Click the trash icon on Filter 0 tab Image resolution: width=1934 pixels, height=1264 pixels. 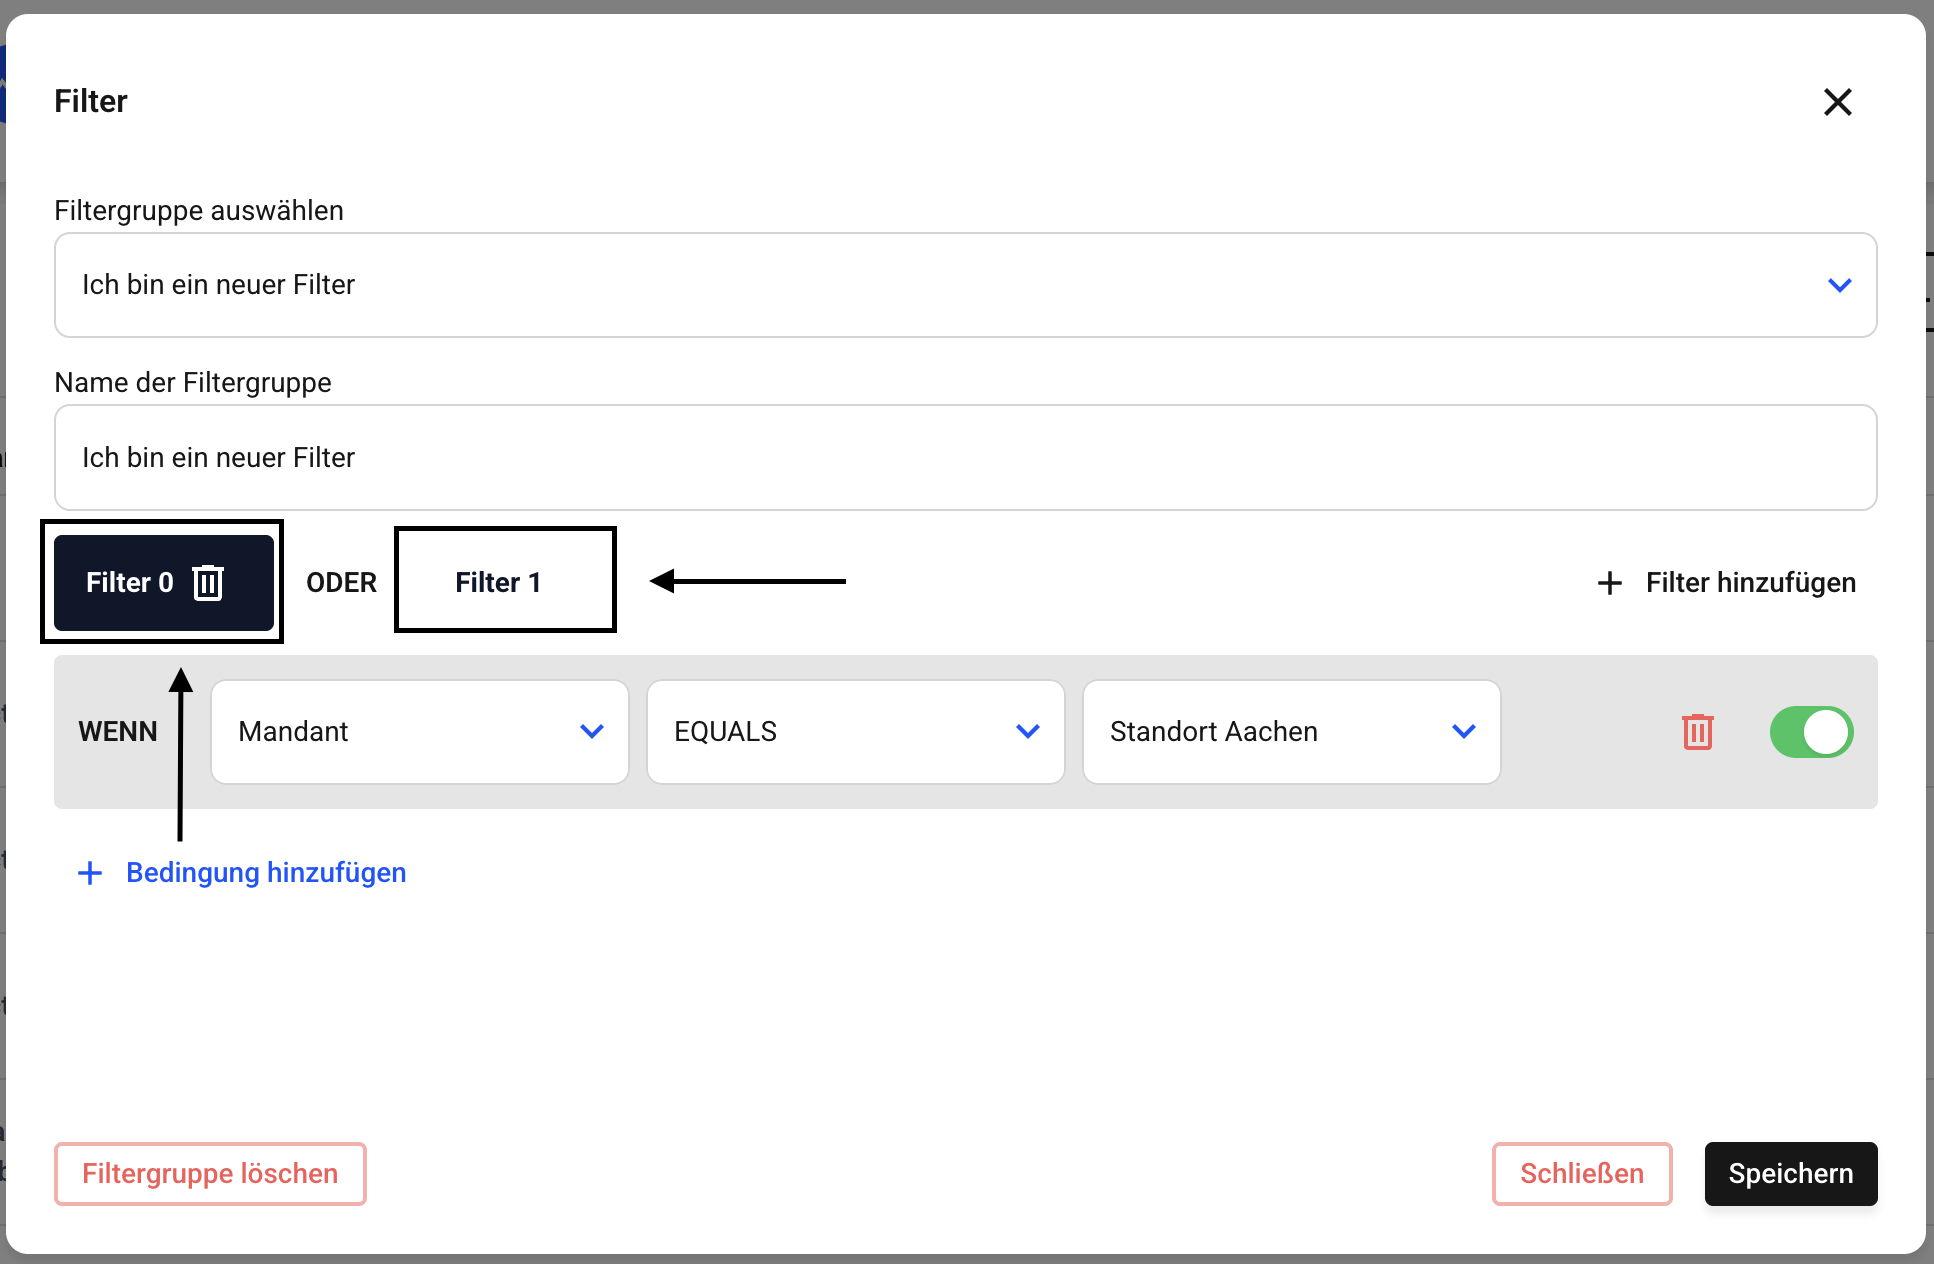(x=208, y=582)
